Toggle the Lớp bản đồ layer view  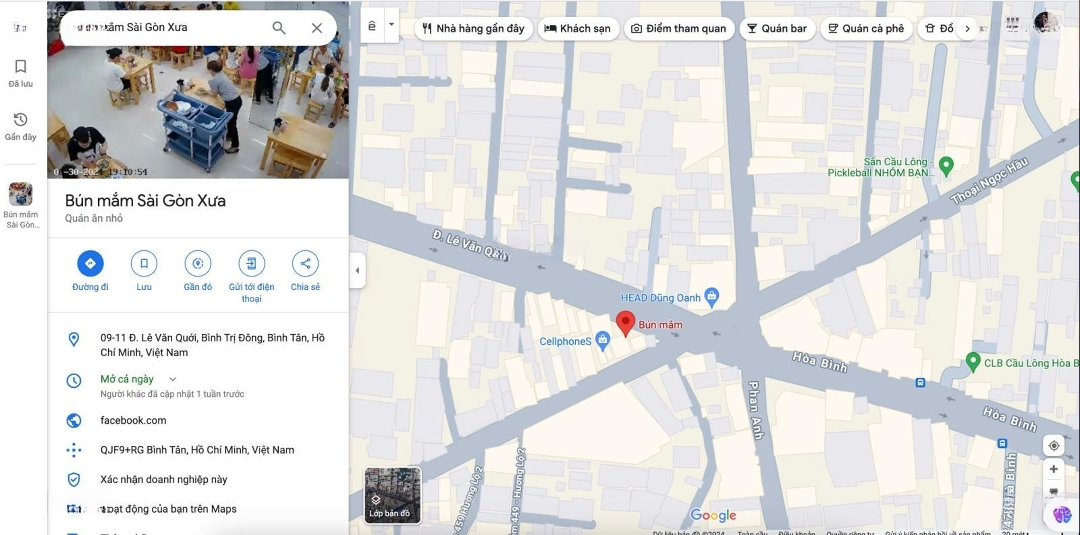point(392,495)
